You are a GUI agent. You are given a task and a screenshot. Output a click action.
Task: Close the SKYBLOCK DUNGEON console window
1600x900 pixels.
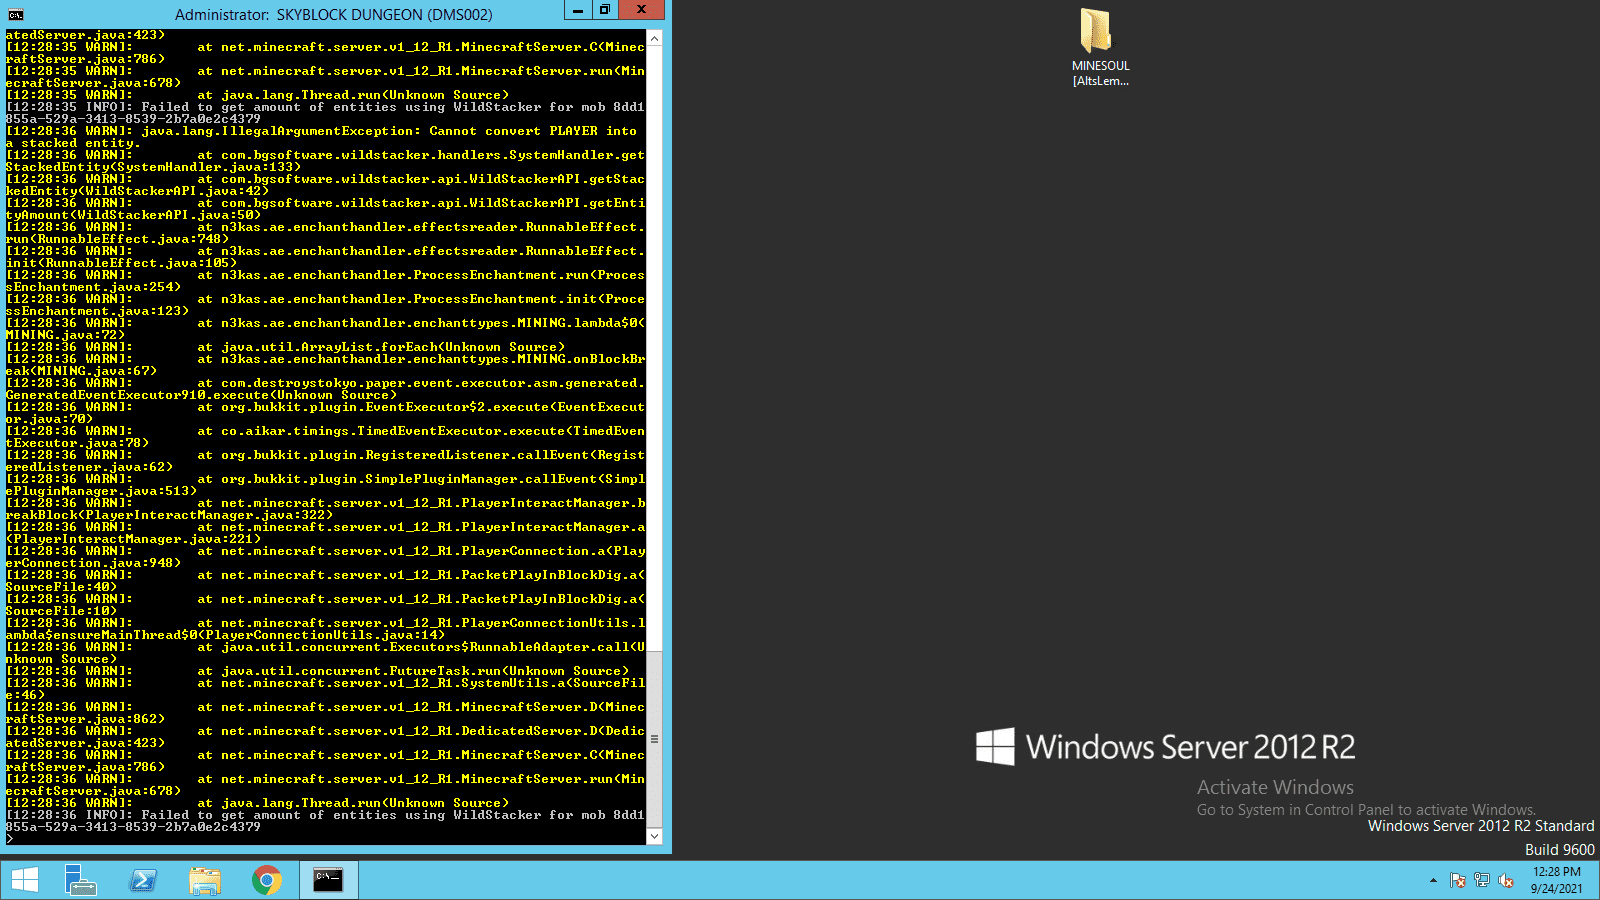tap(641, 11)
